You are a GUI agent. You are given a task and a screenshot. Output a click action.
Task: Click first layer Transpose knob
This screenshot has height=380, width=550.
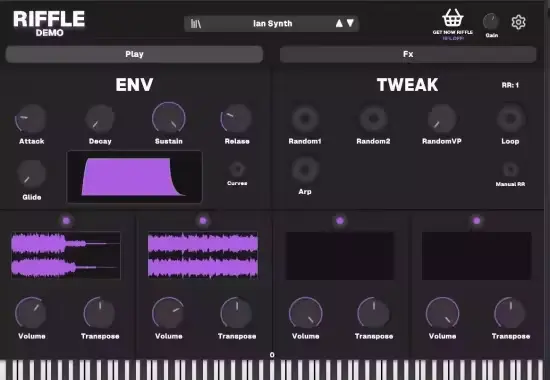click(100, 313)
